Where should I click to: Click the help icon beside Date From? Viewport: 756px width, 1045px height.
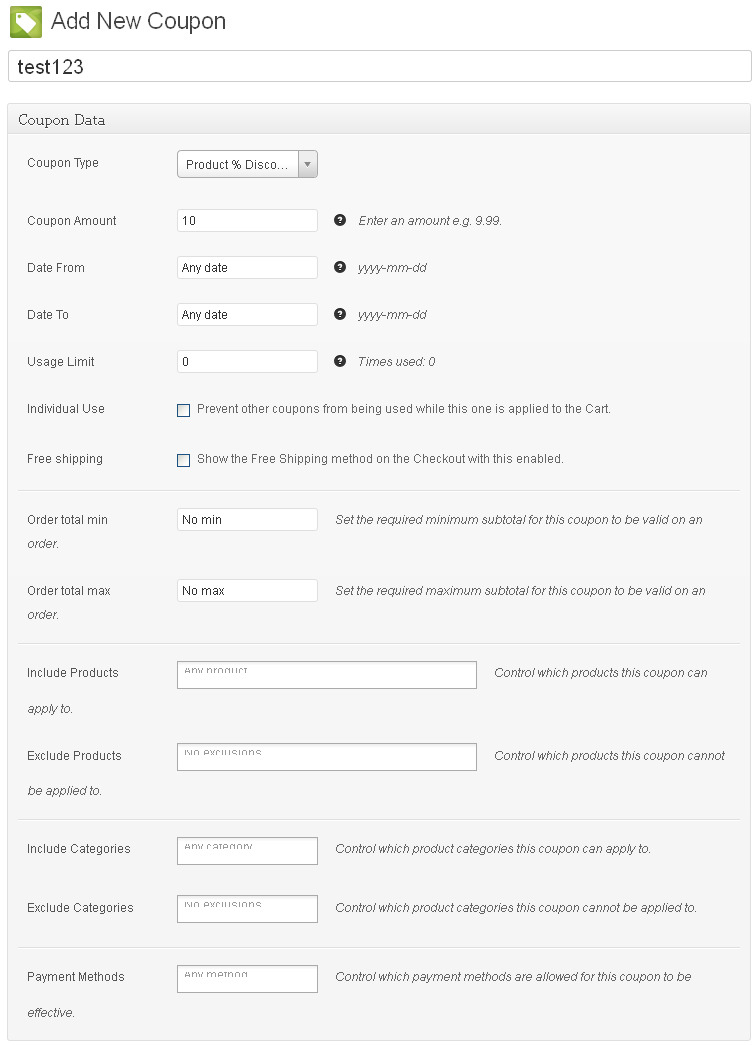(340, 267)
